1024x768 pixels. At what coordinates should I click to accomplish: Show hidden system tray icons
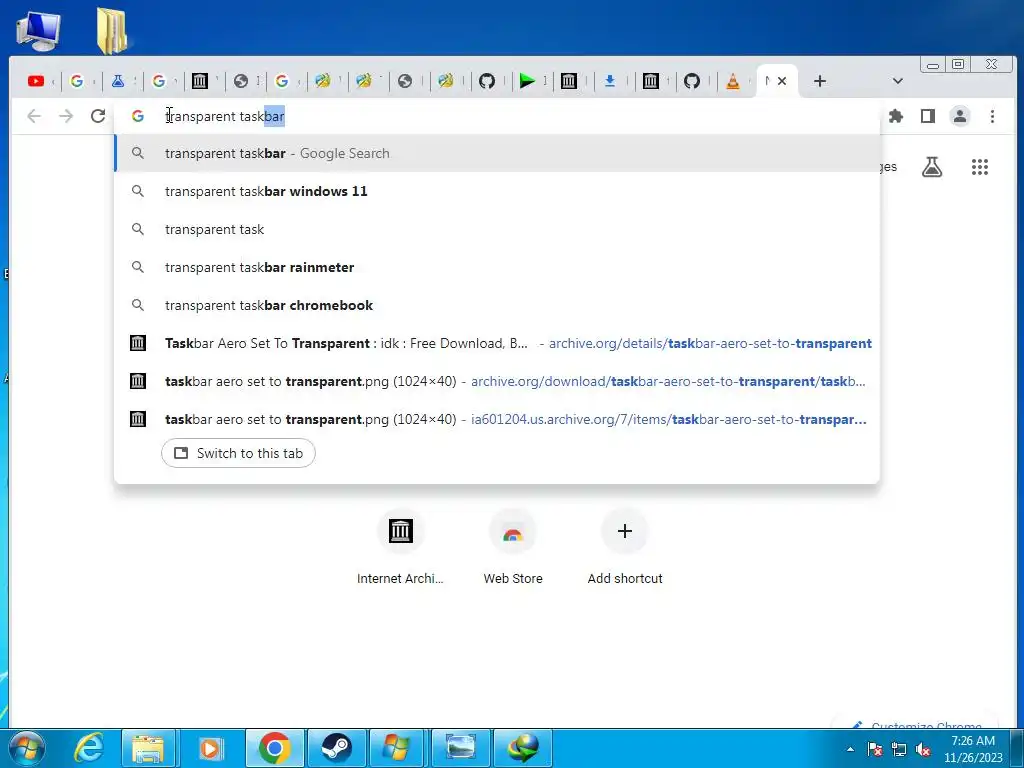(x=850, y=749)
